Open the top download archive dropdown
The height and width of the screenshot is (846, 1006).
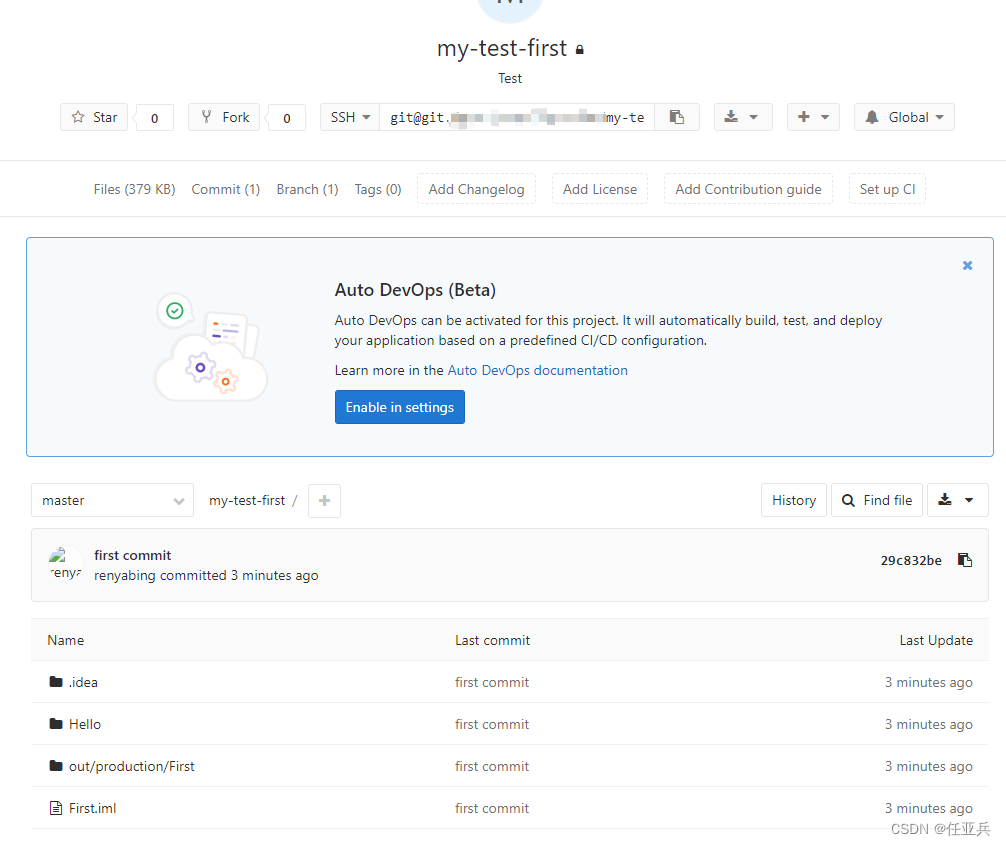click(x=743, y=117)
